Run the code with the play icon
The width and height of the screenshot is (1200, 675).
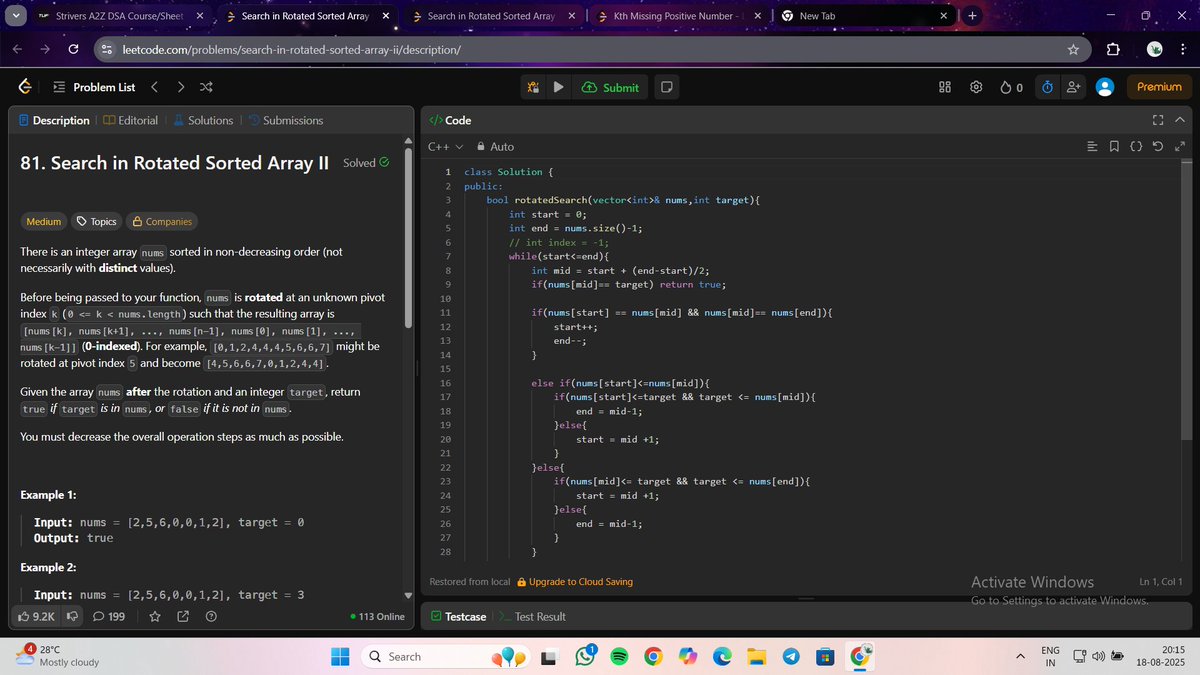click(559, 87)
